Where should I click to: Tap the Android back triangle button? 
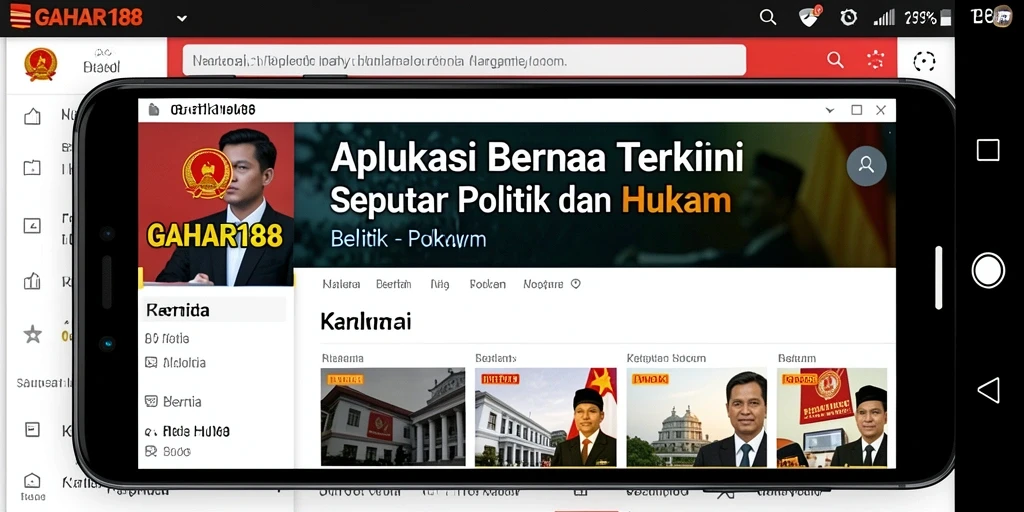[988, 390]
